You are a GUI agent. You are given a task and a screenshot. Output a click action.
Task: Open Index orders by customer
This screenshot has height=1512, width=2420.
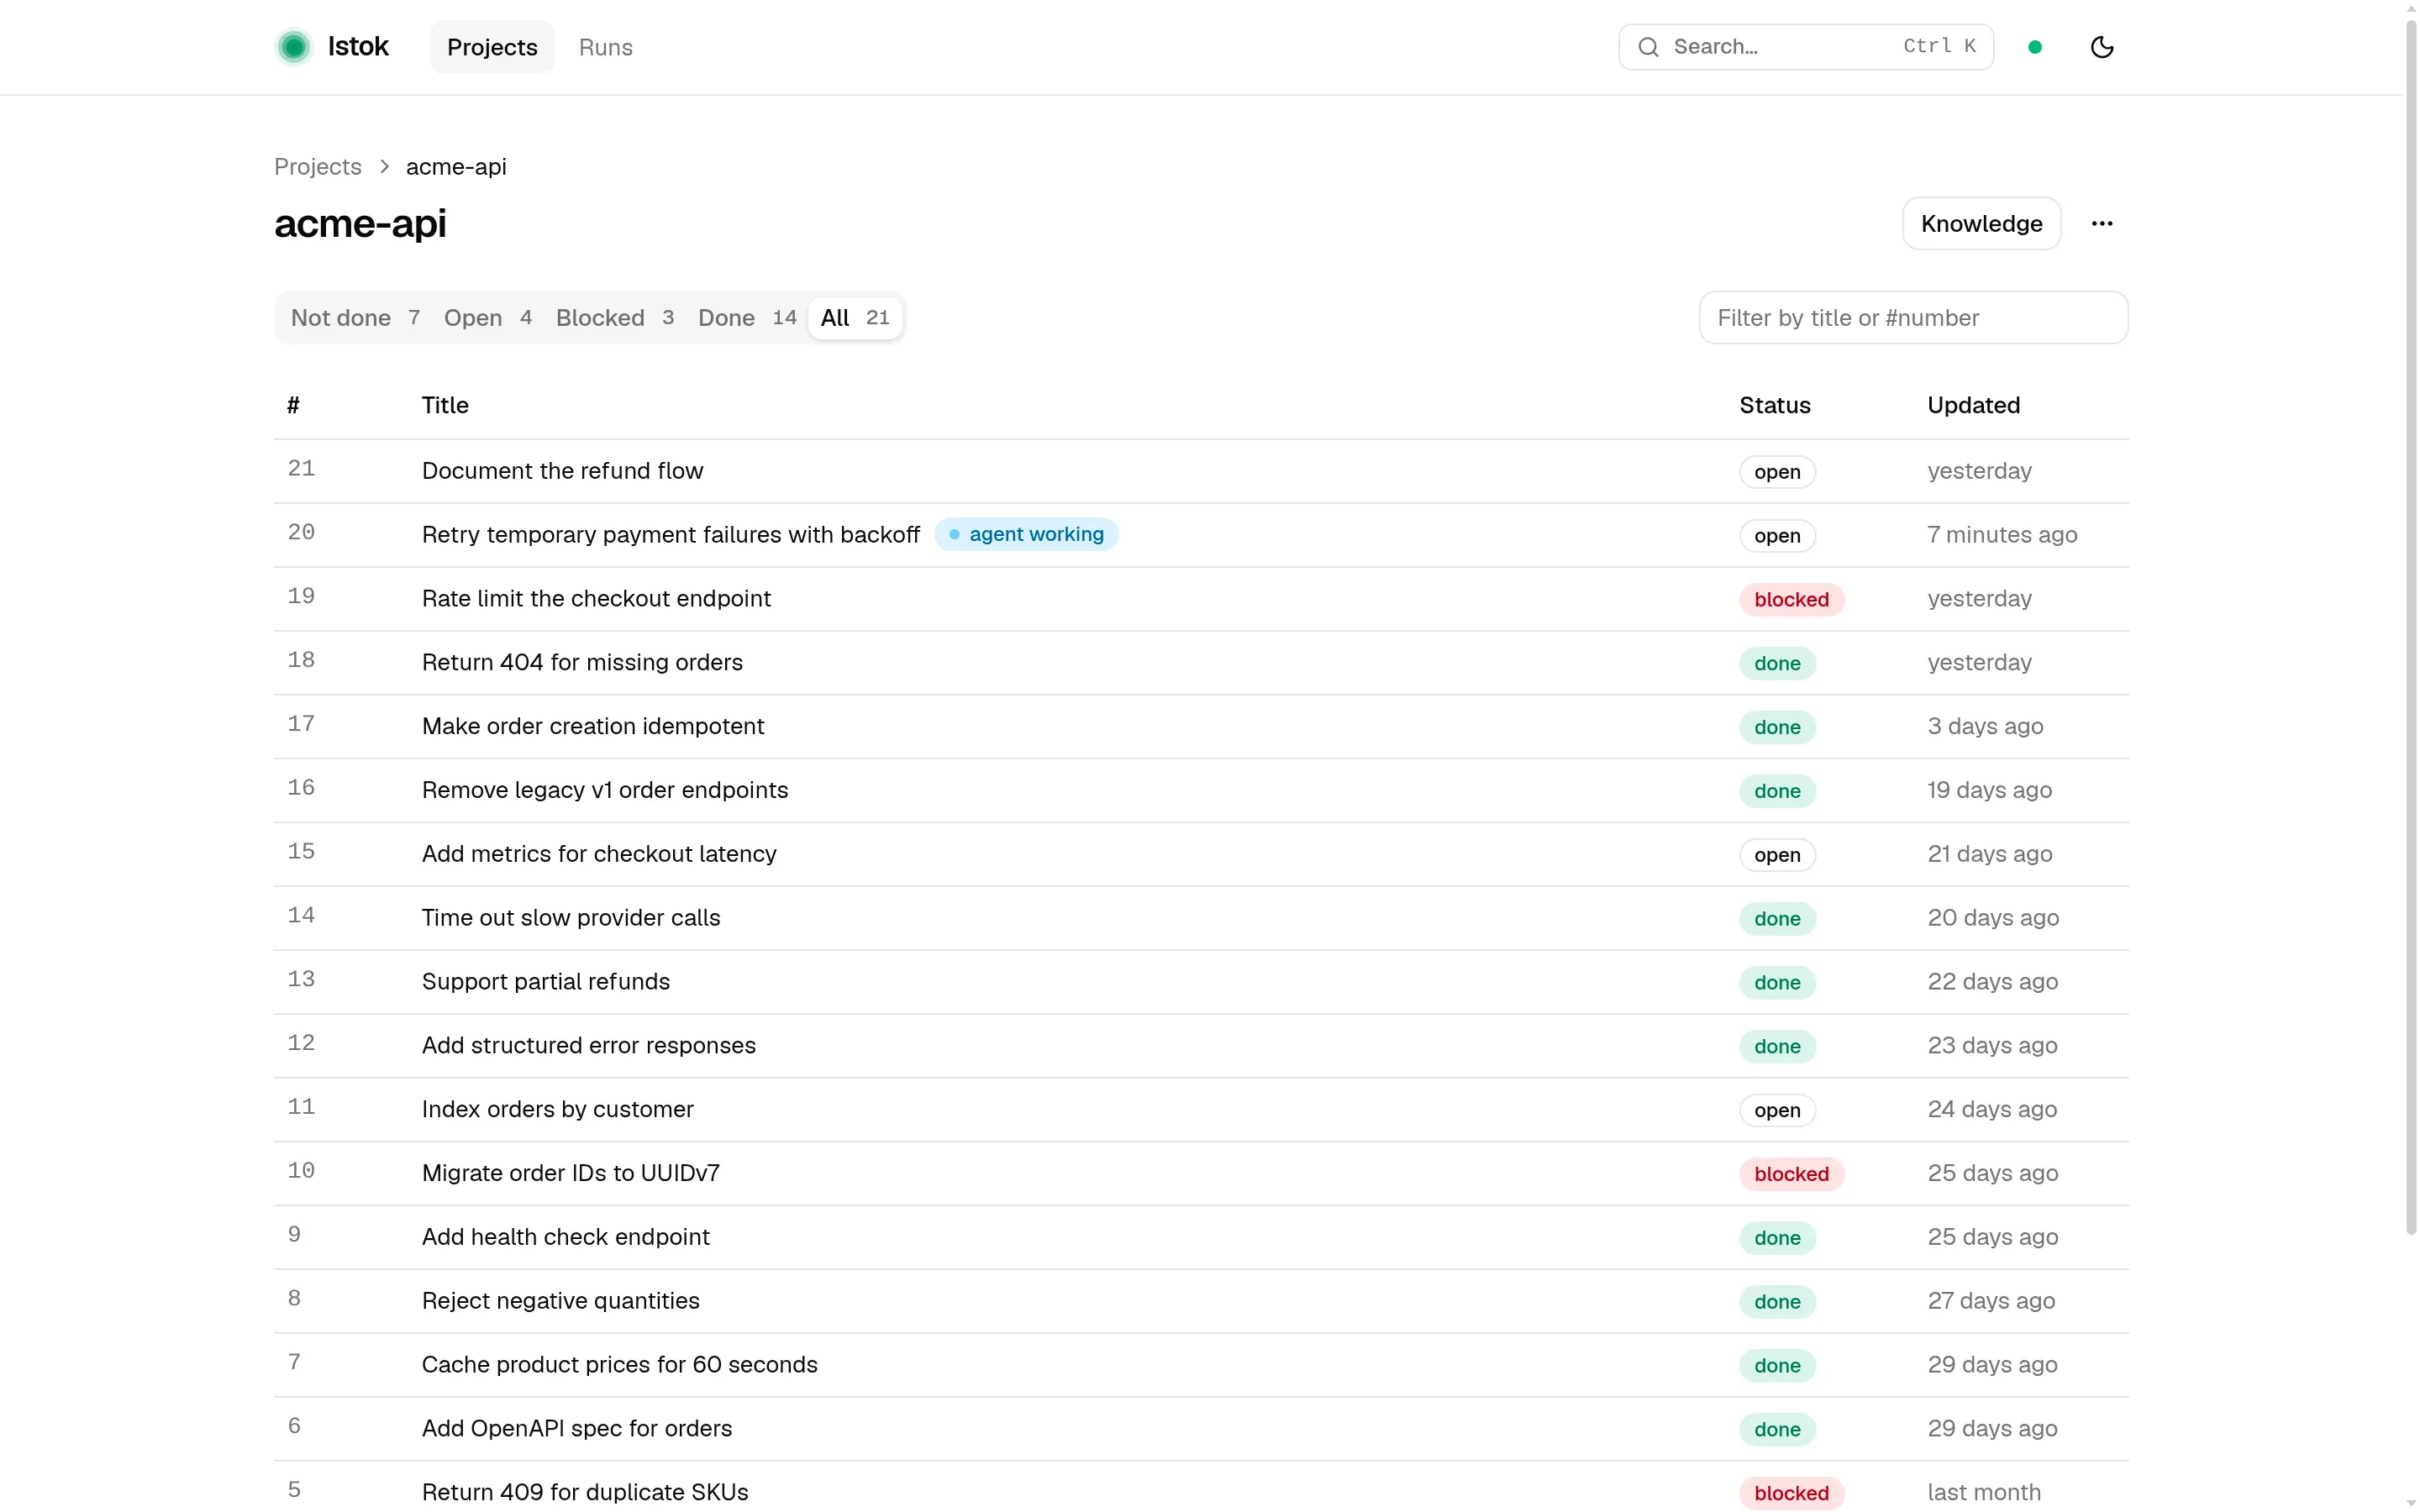point(557,1110)
